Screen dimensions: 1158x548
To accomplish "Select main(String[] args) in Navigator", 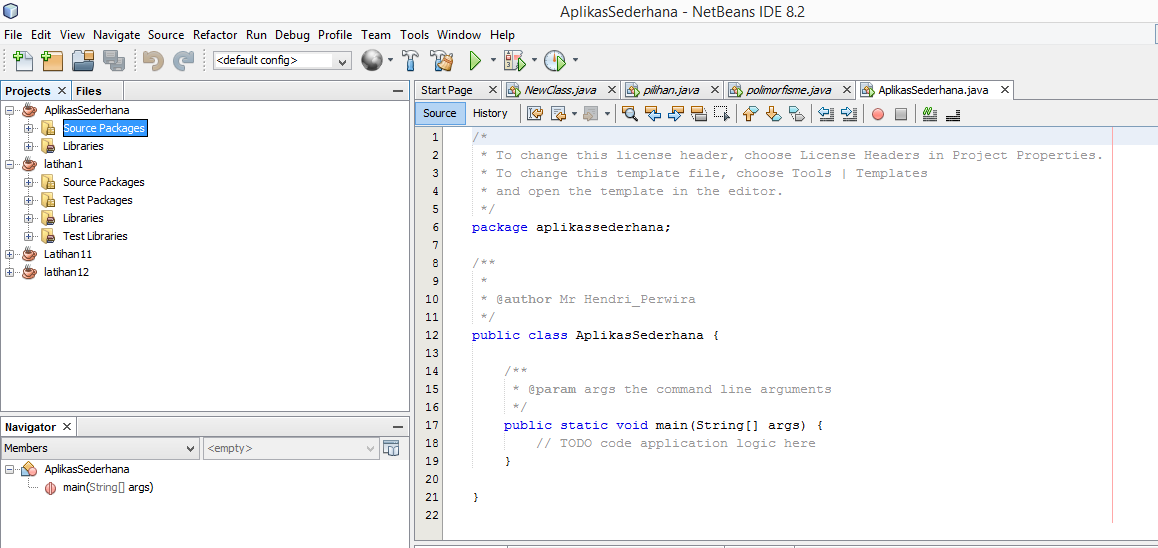I will click(x=108, y=487).
